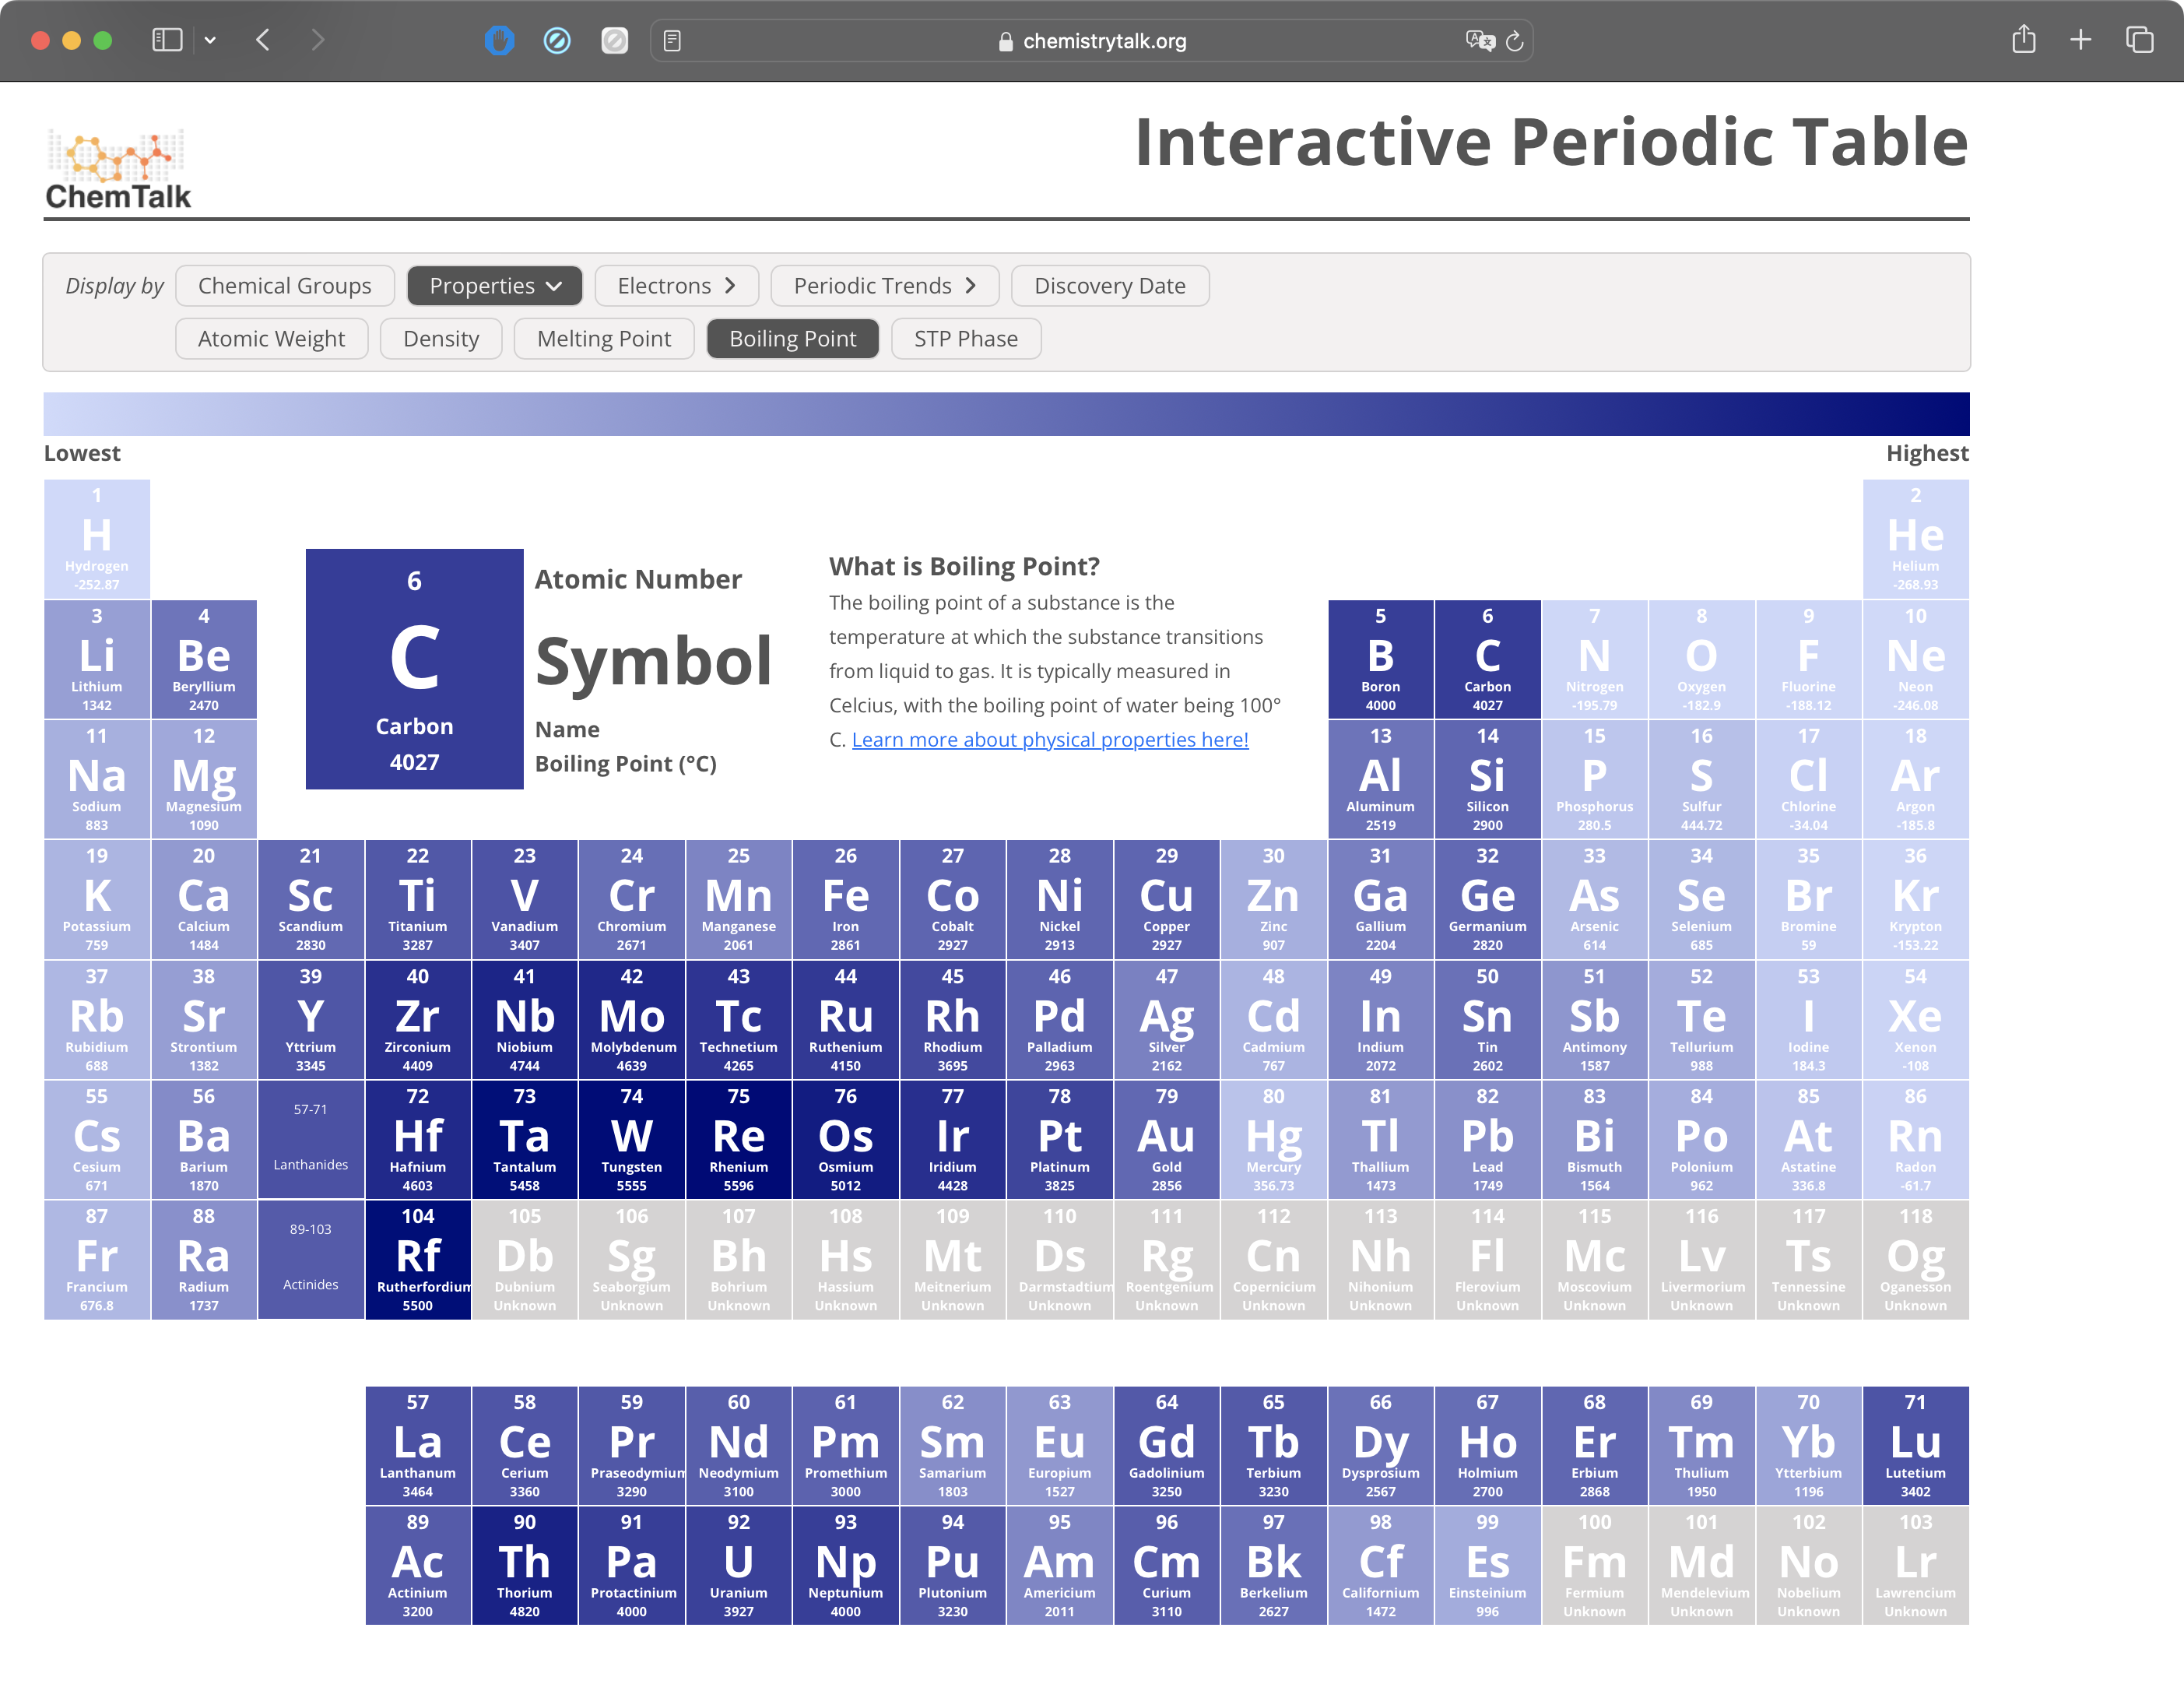Image resolution: width=2184 pixels, height=1705 pixels.
Task: Choose the Rhenium element tile
Action: point(738,1139)
